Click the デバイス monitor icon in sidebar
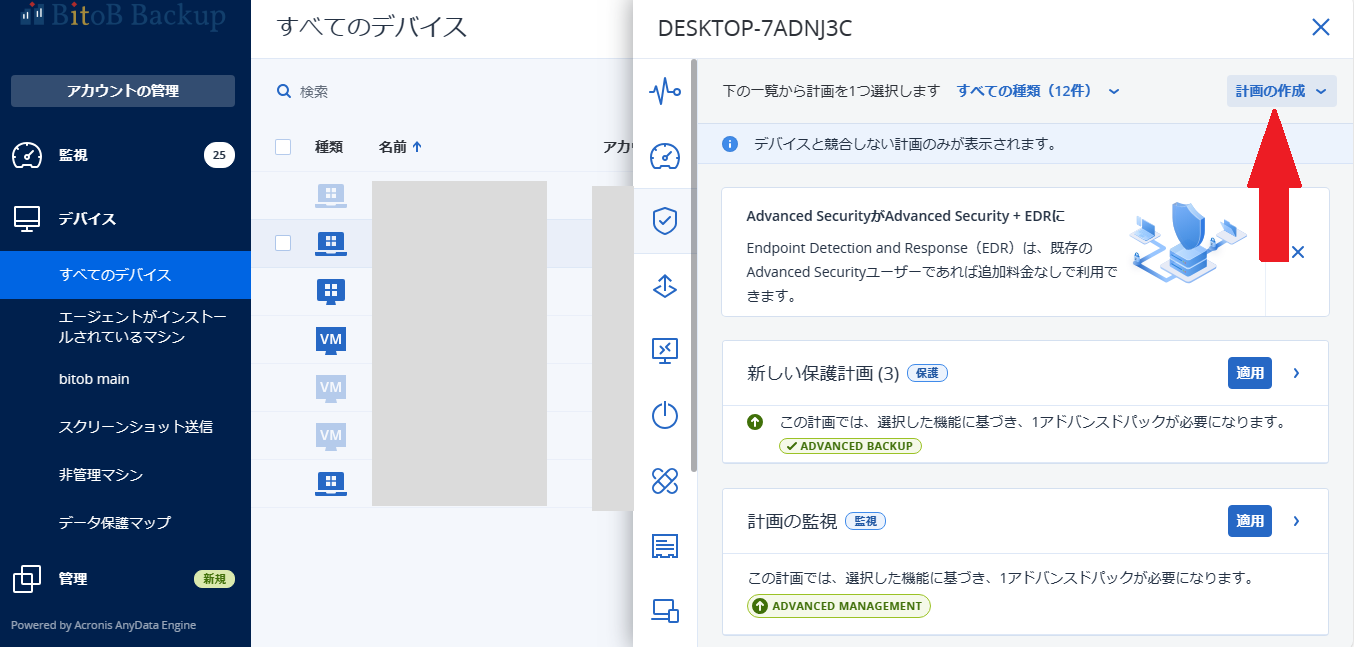The width and height of the screenshot is (1354, 647). click(x=27, y=219)
